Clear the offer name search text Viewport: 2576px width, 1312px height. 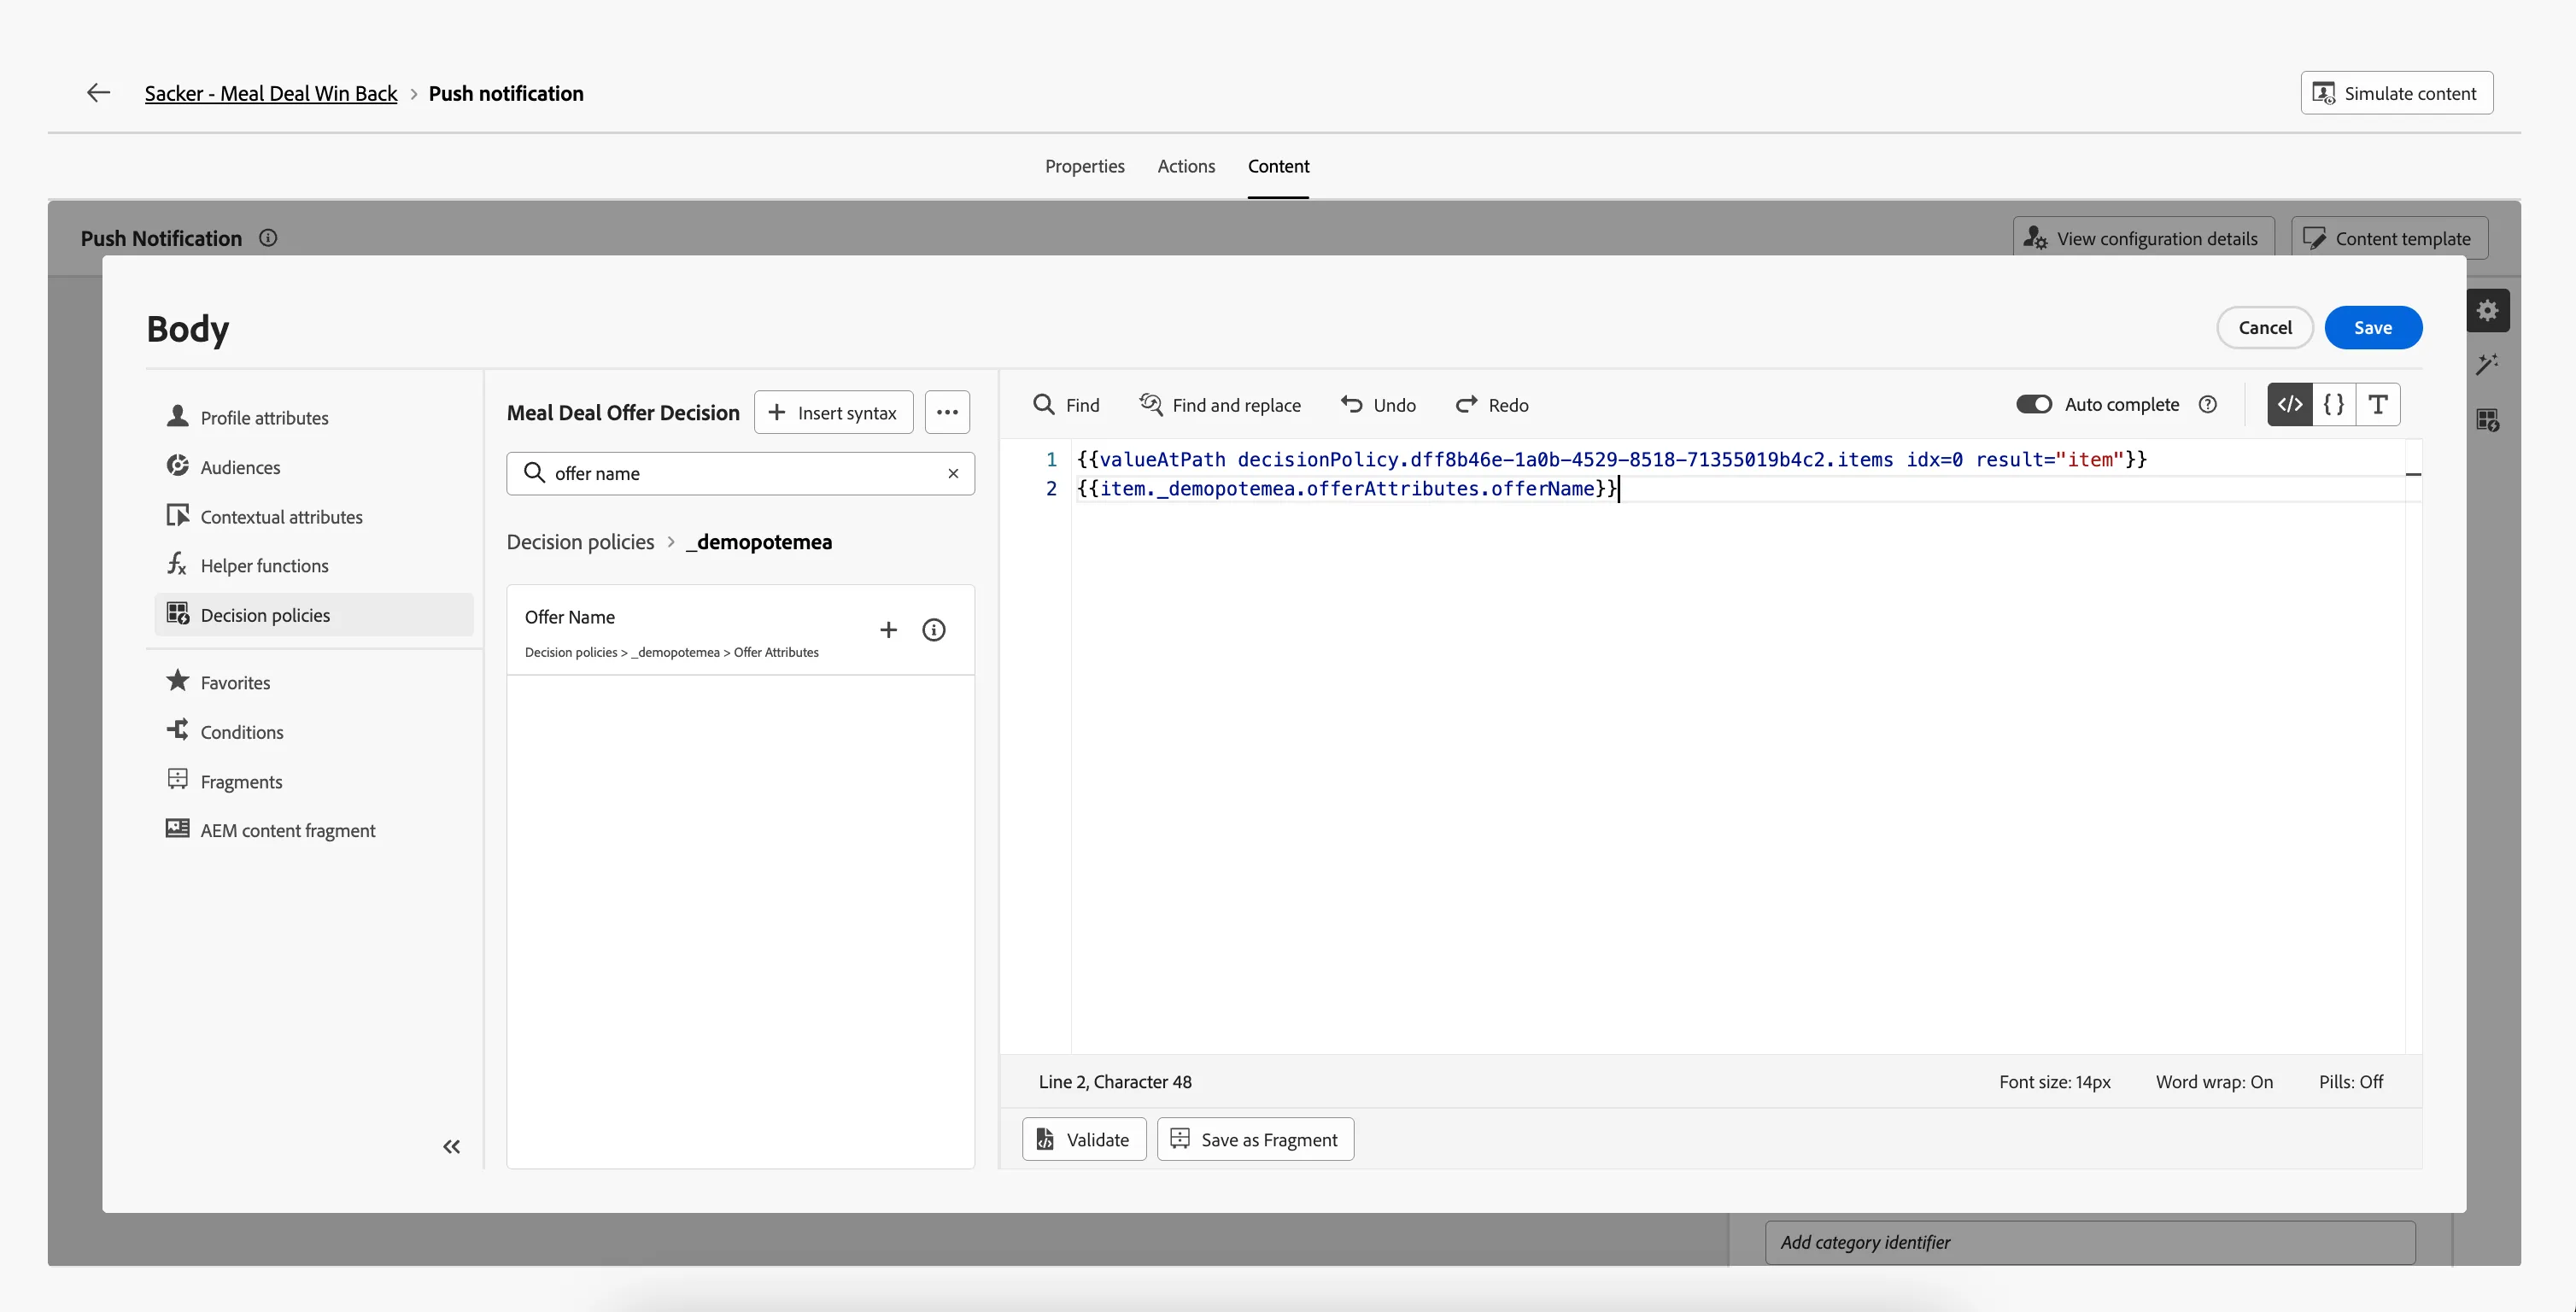tap(953, 473)
